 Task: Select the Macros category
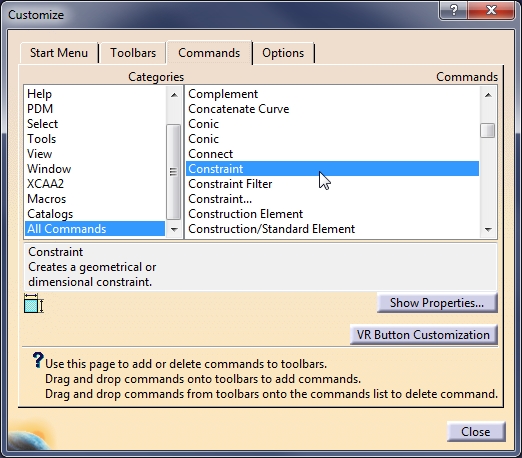point(47,199)
